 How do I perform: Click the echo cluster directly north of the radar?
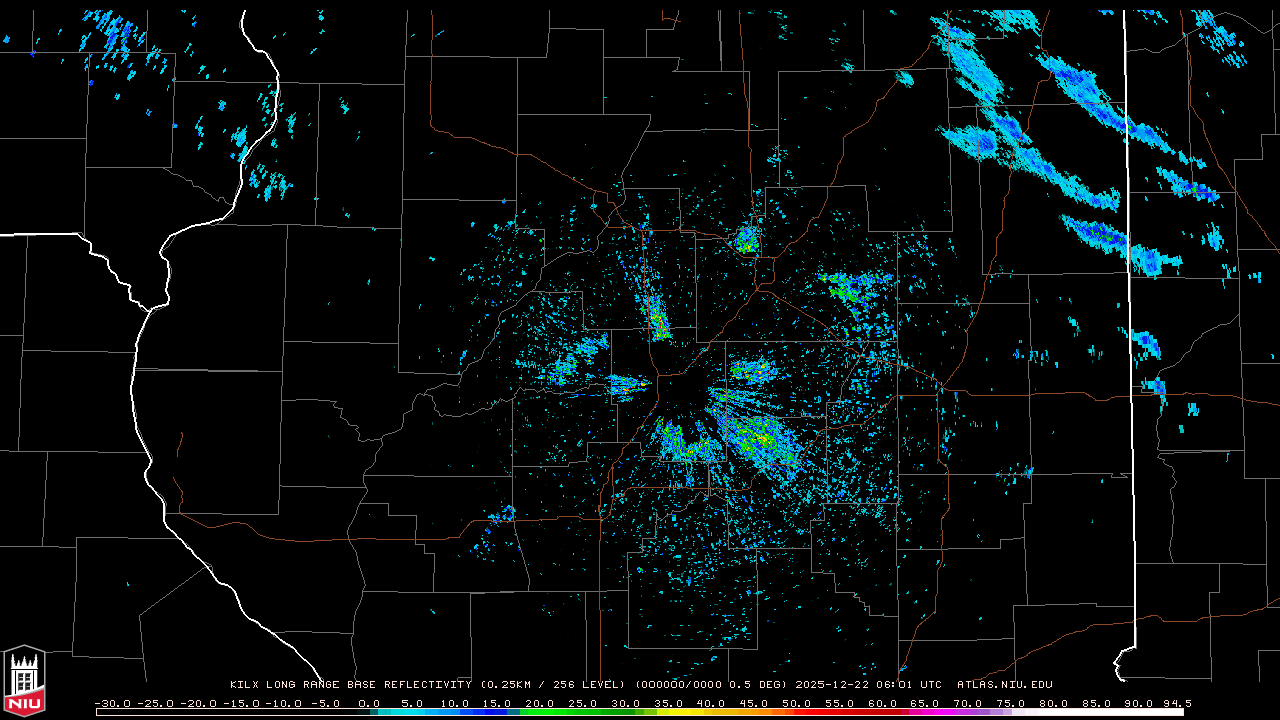pyautogui.click(x=746, y=239)
